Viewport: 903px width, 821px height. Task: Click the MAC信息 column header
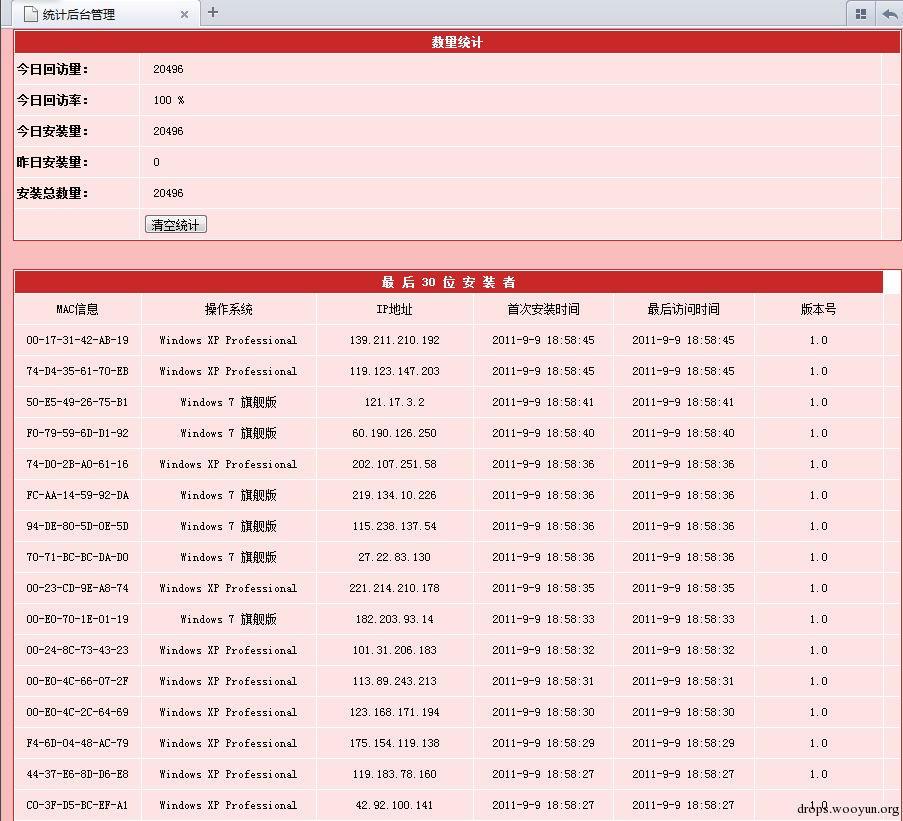pos(78,309)
